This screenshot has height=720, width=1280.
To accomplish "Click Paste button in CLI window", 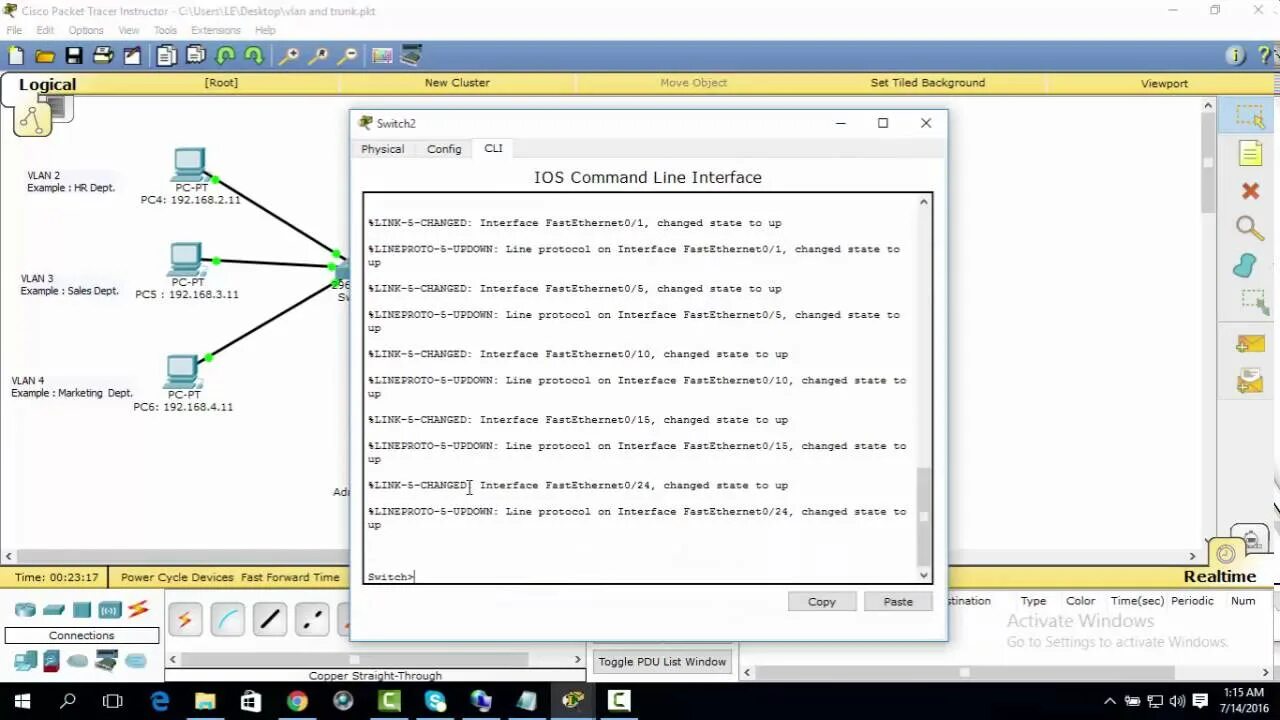I will [x=898, y=602].
